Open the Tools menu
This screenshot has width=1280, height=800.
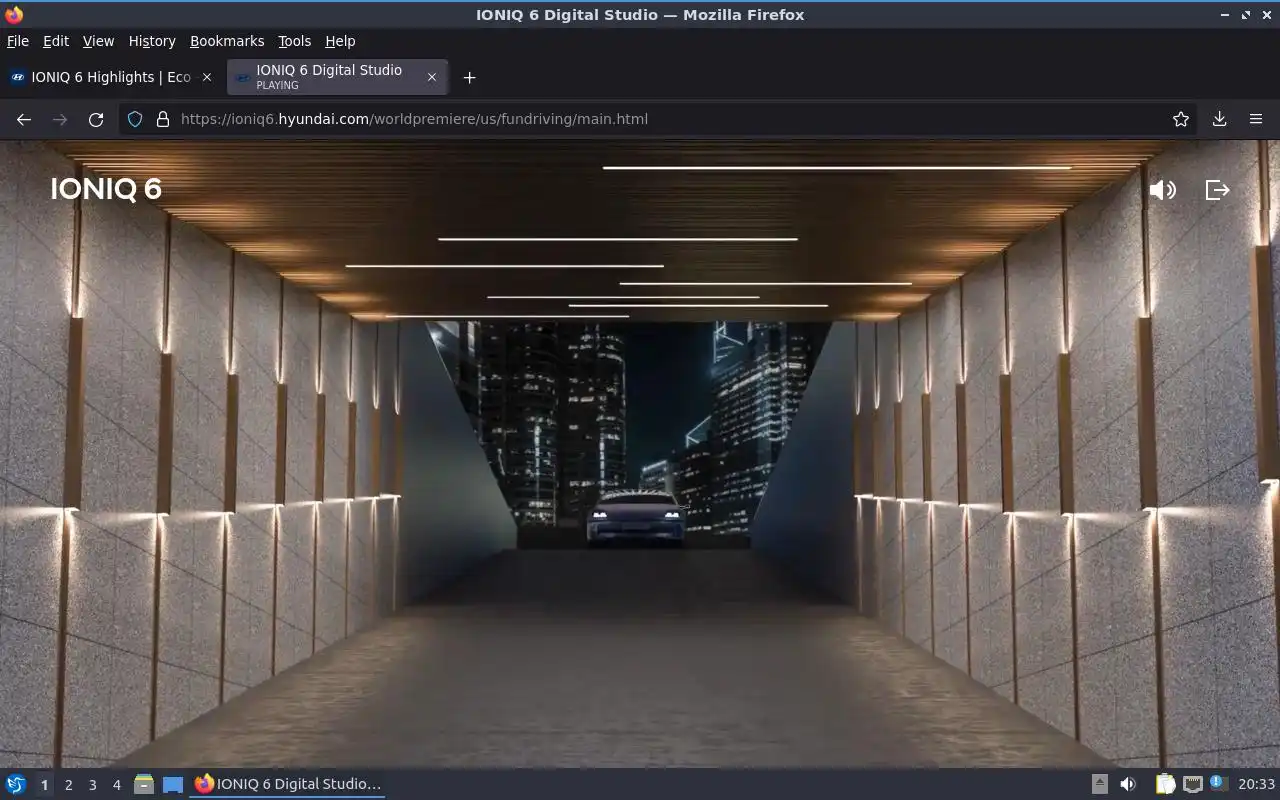click(x=295, y=41)
